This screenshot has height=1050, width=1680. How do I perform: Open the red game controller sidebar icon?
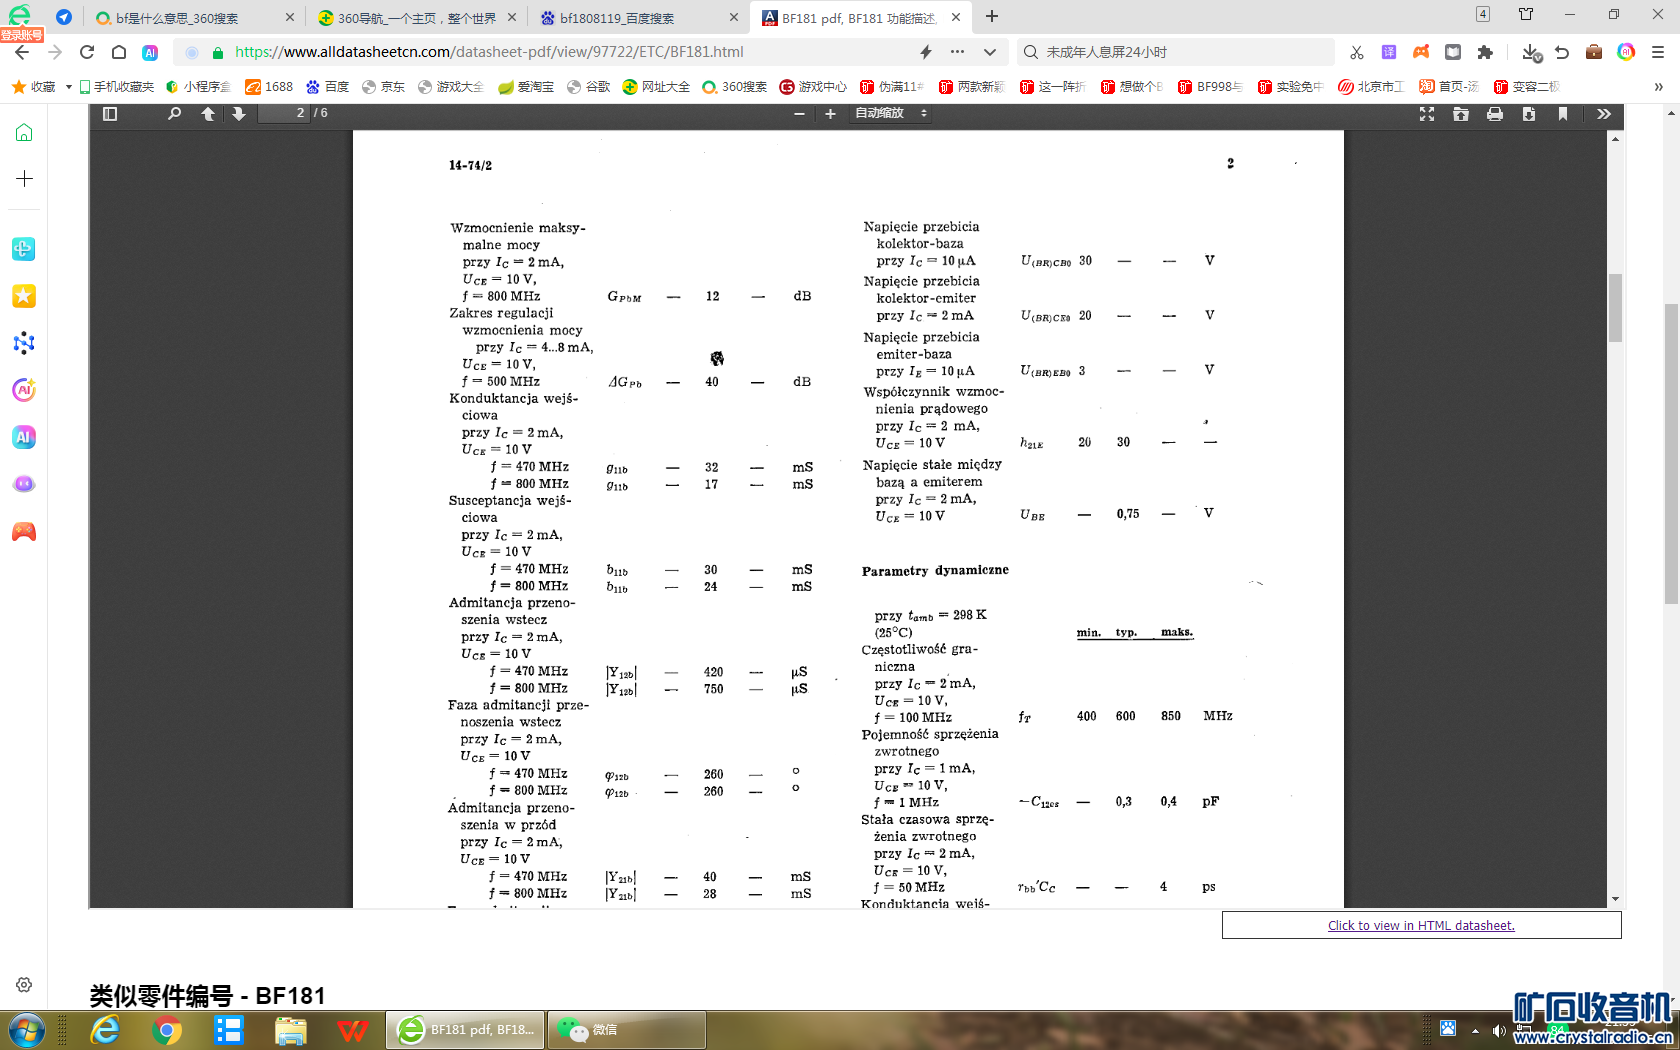click(x=24, y=531)
